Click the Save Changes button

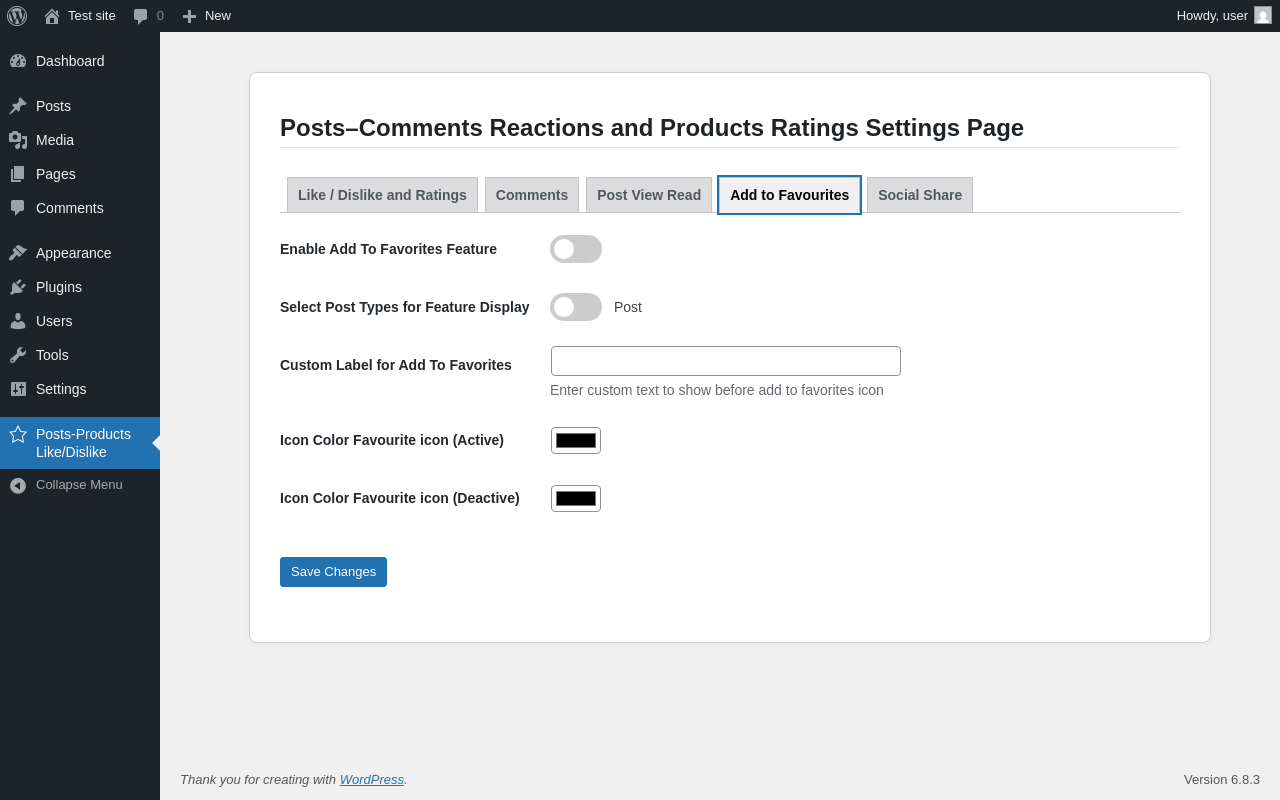tap(333, 572)
